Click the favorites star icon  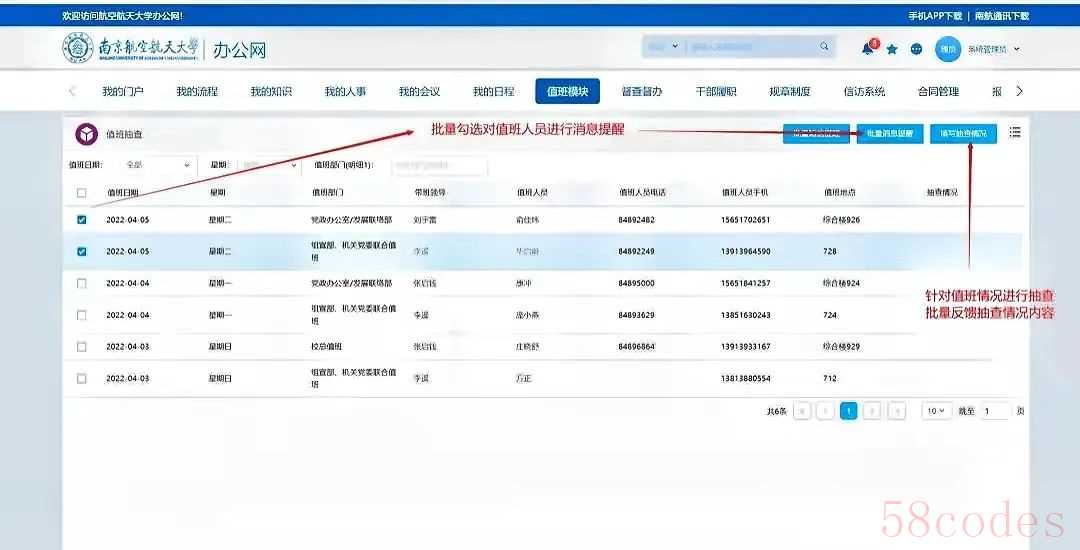pos(892,50)
